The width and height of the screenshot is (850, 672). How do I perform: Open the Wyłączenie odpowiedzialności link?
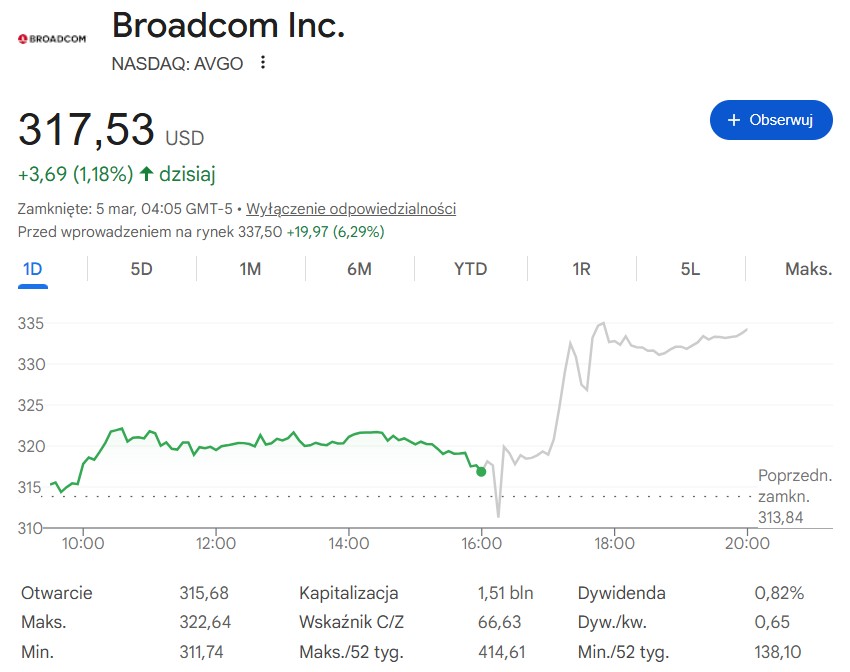351,209
